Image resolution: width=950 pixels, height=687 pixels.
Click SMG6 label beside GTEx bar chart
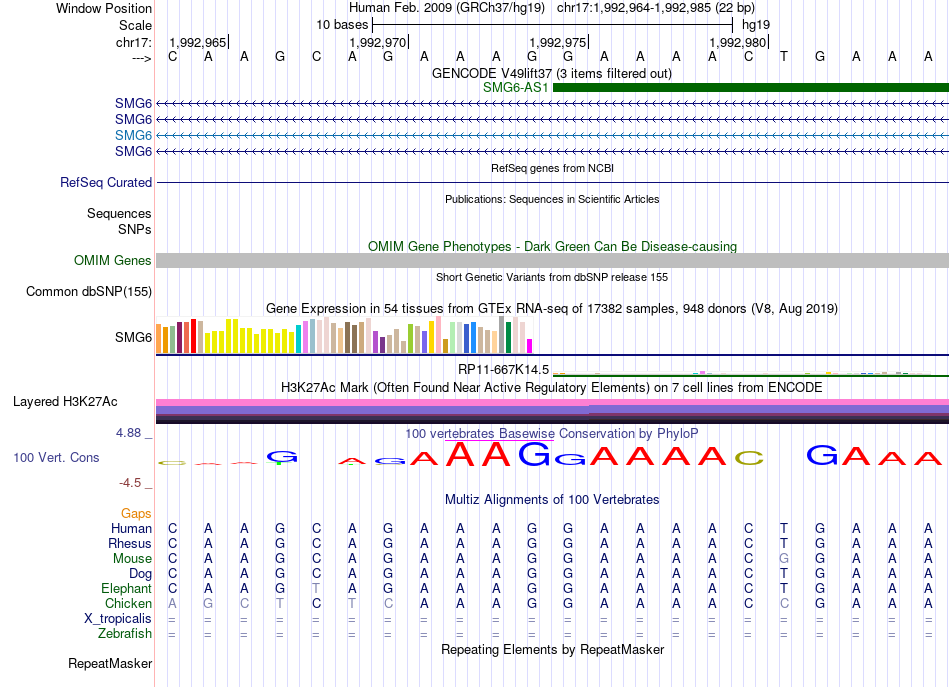(133, 337)
